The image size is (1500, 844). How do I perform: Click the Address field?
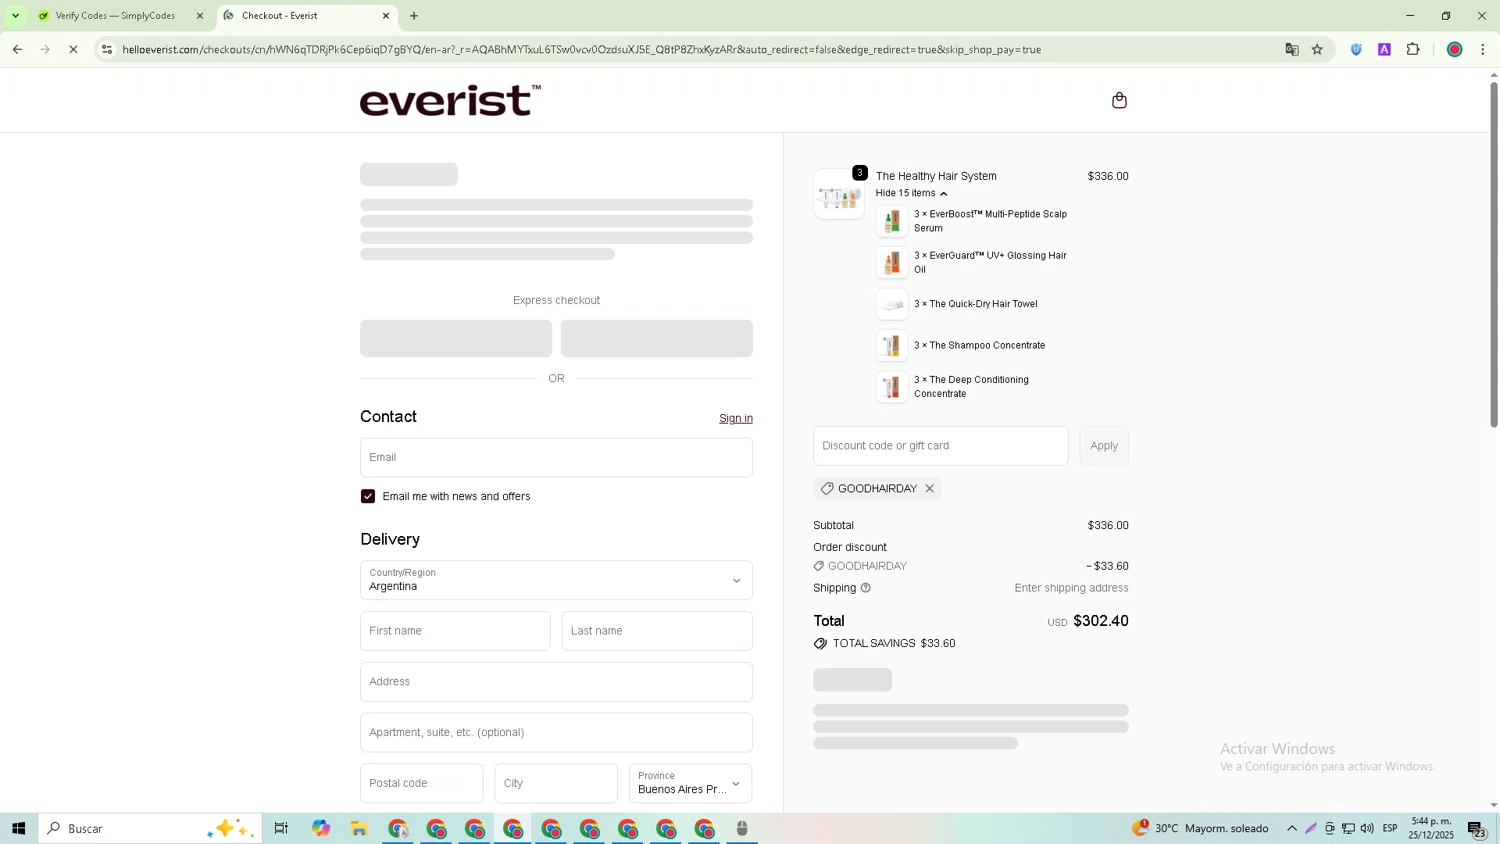pos(556,682)
